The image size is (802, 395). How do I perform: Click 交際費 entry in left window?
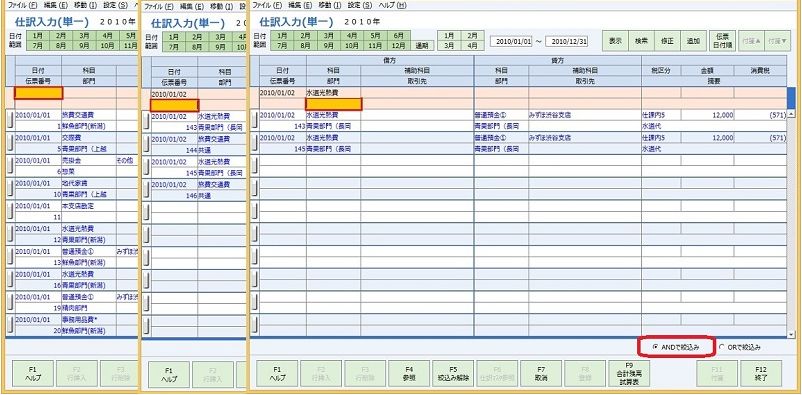click(x=72, y=138)
